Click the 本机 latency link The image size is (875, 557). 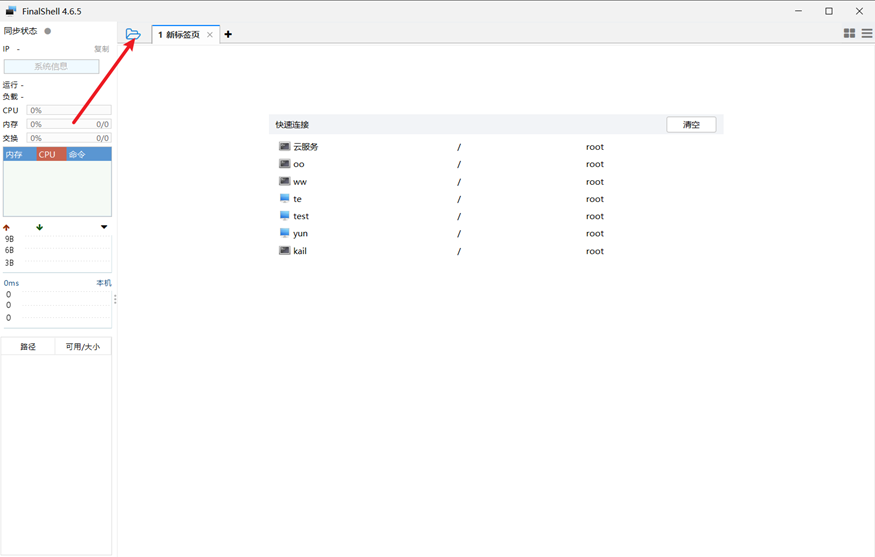[x=103, y=283]
